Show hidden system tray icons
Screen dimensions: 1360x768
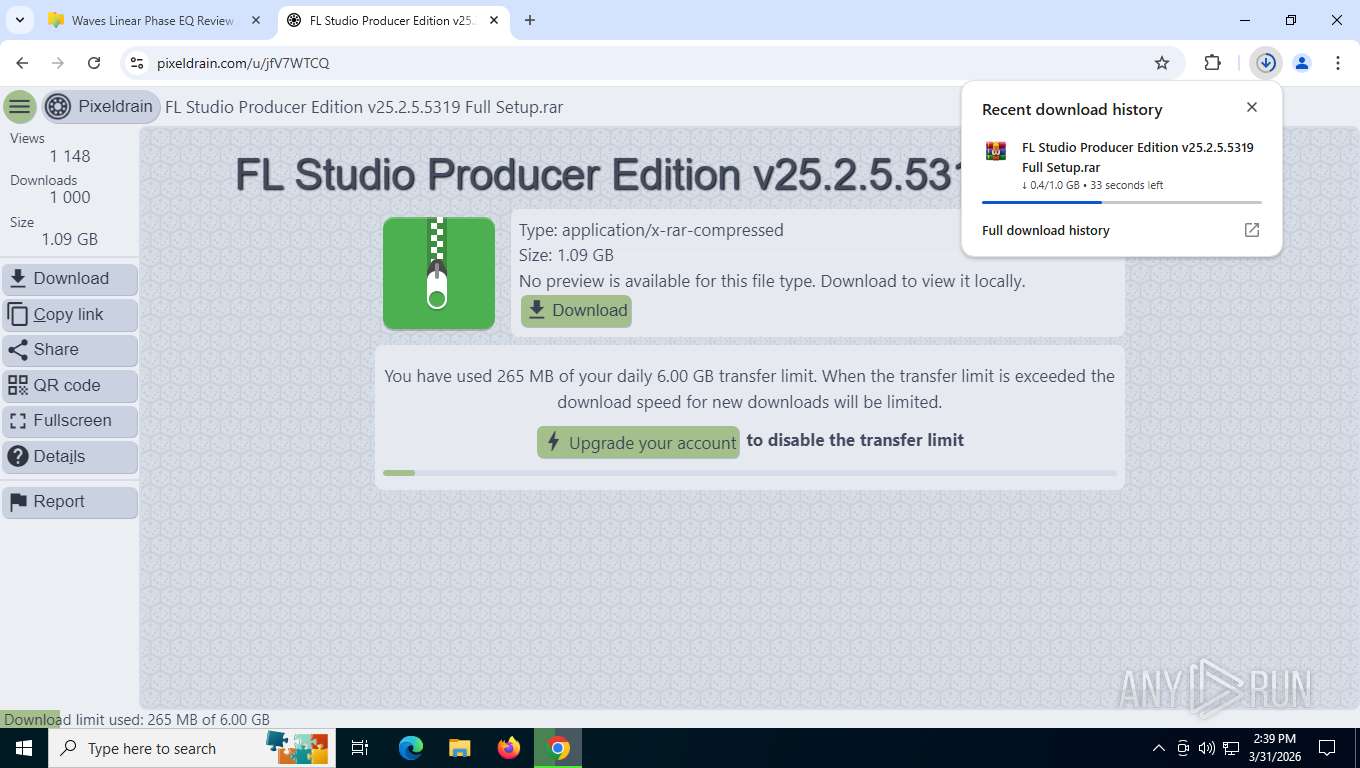(x=1159, y=748)
